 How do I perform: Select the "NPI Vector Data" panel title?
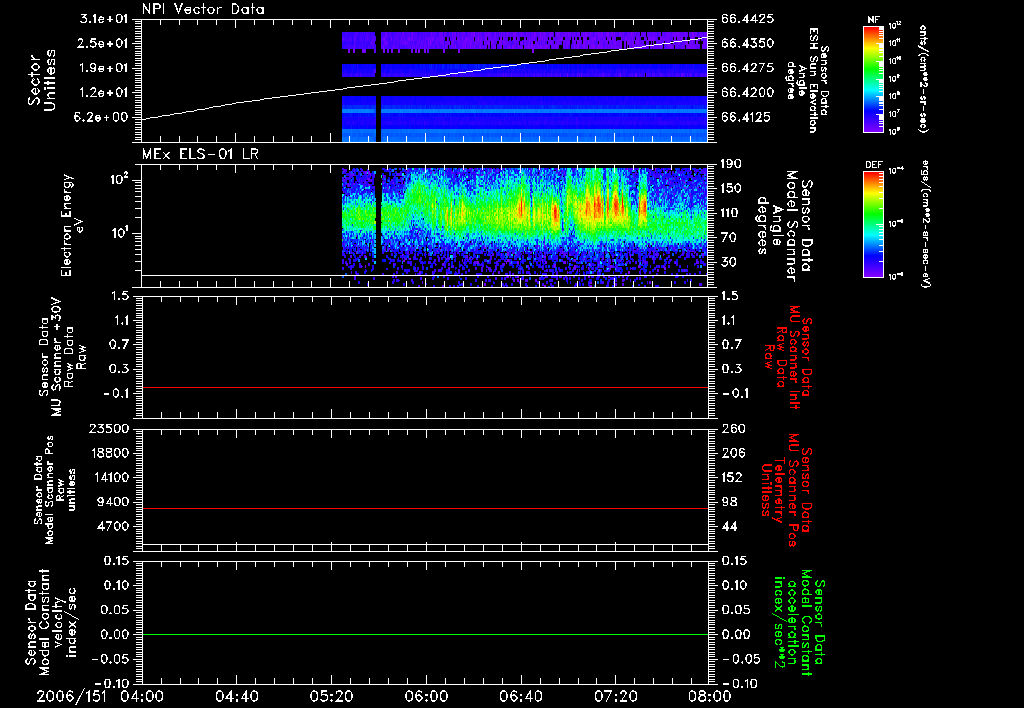tap(203, 9)
